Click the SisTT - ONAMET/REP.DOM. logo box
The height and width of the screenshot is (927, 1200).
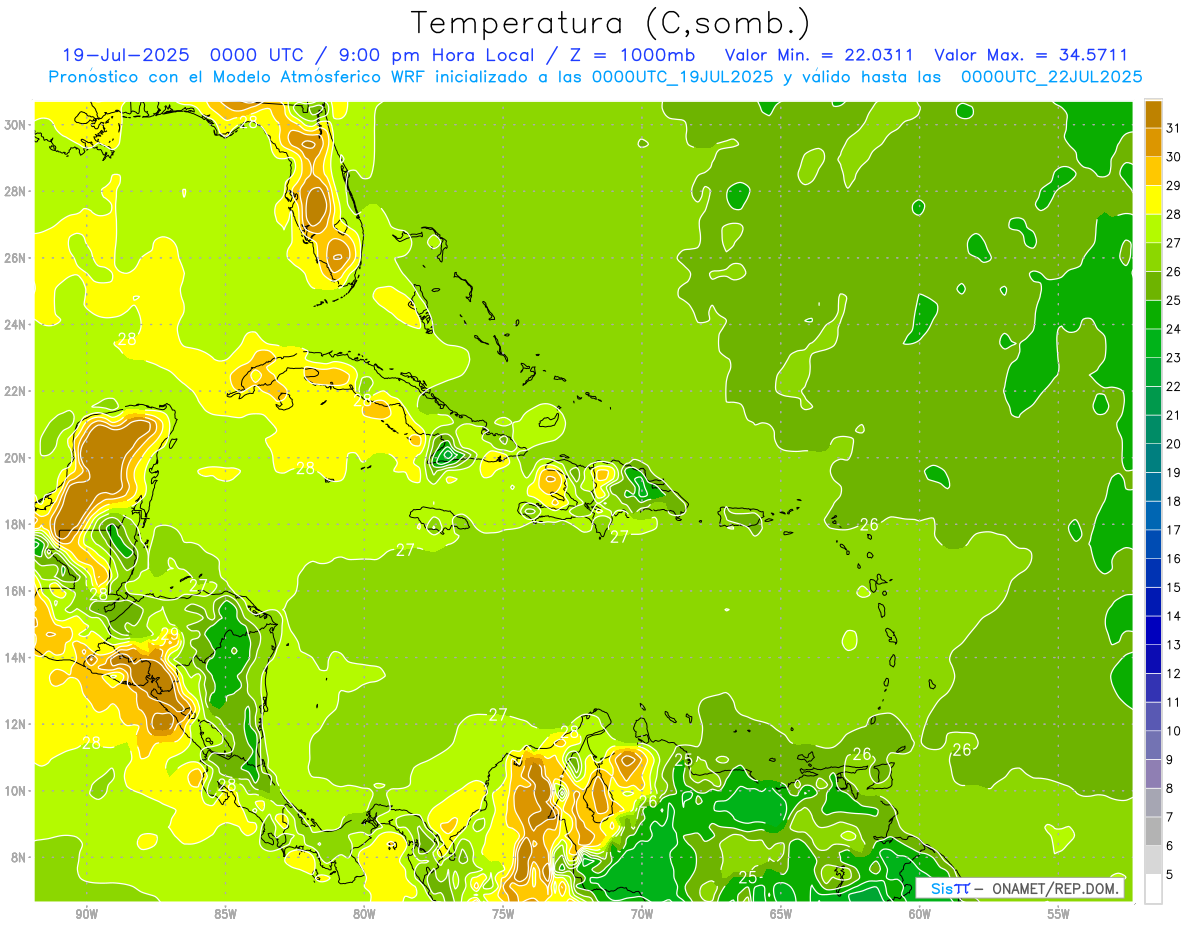click(1021, 888)
